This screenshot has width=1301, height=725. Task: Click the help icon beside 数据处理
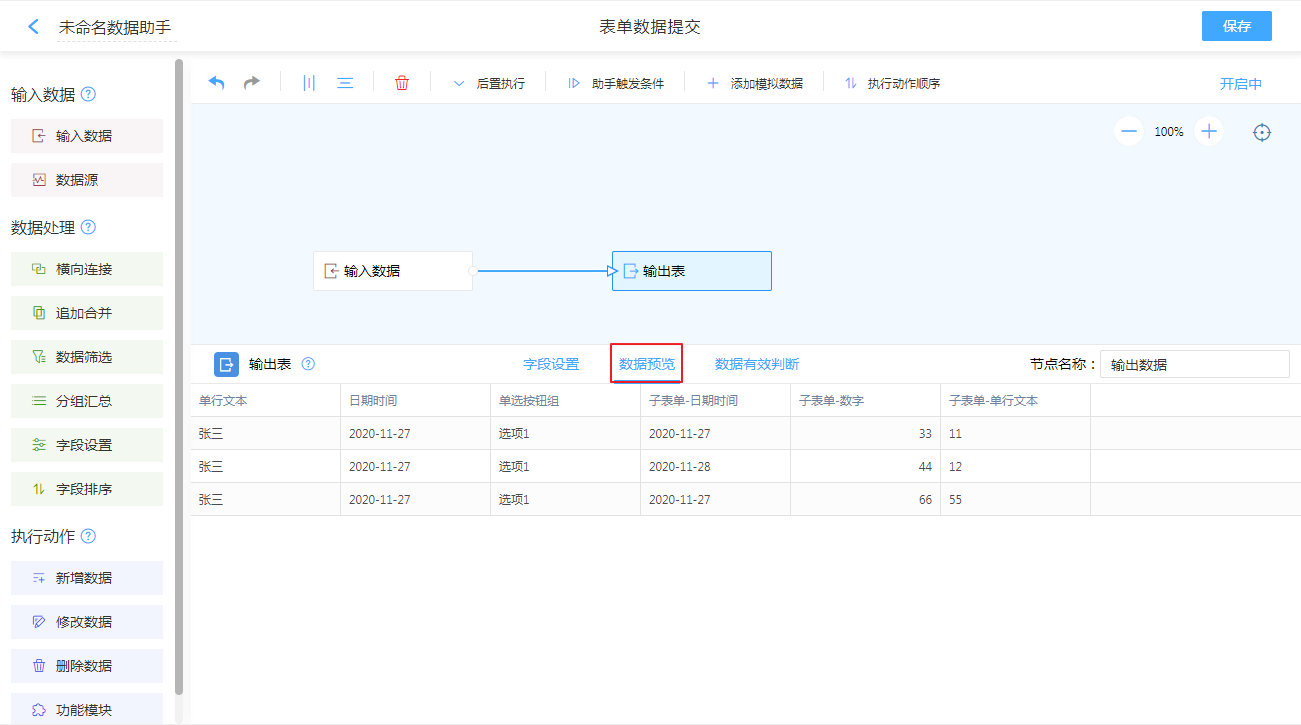88,228
